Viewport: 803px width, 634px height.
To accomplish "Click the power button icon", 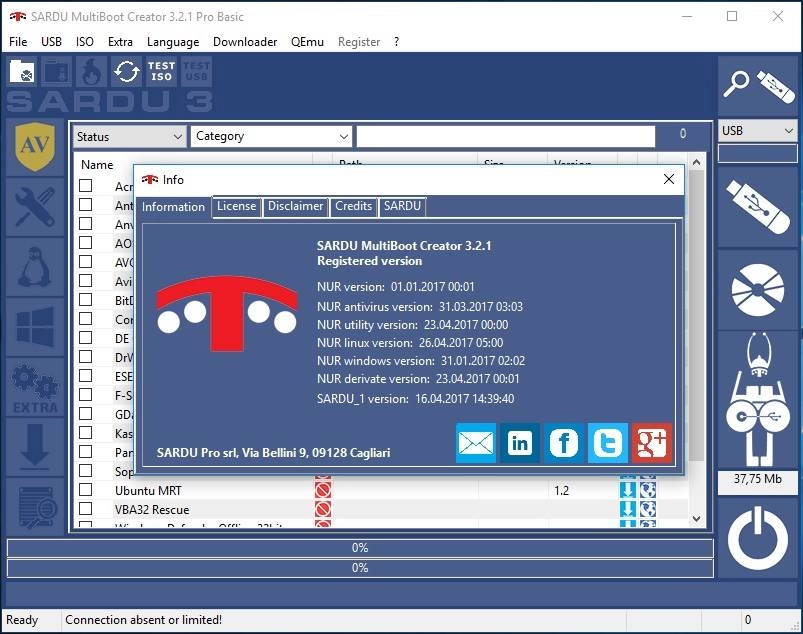I will click(757, 538).
